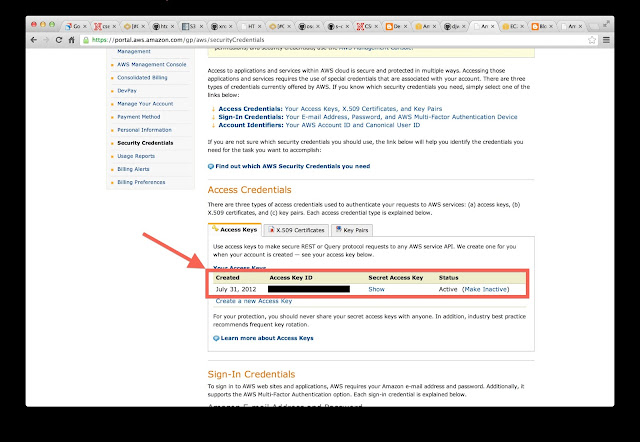This screenshot has height=442, width=640.
Task: Open DevPay in the sidebar
Action: coord(127,91)
